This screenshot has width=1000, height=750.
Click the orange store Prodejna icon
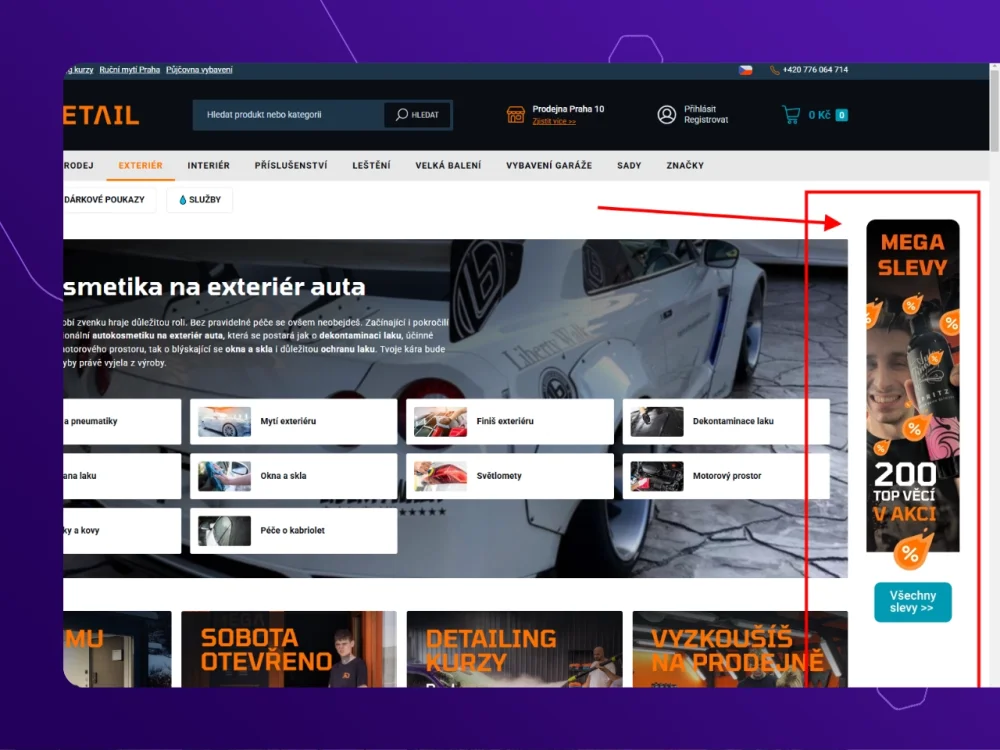516,115
